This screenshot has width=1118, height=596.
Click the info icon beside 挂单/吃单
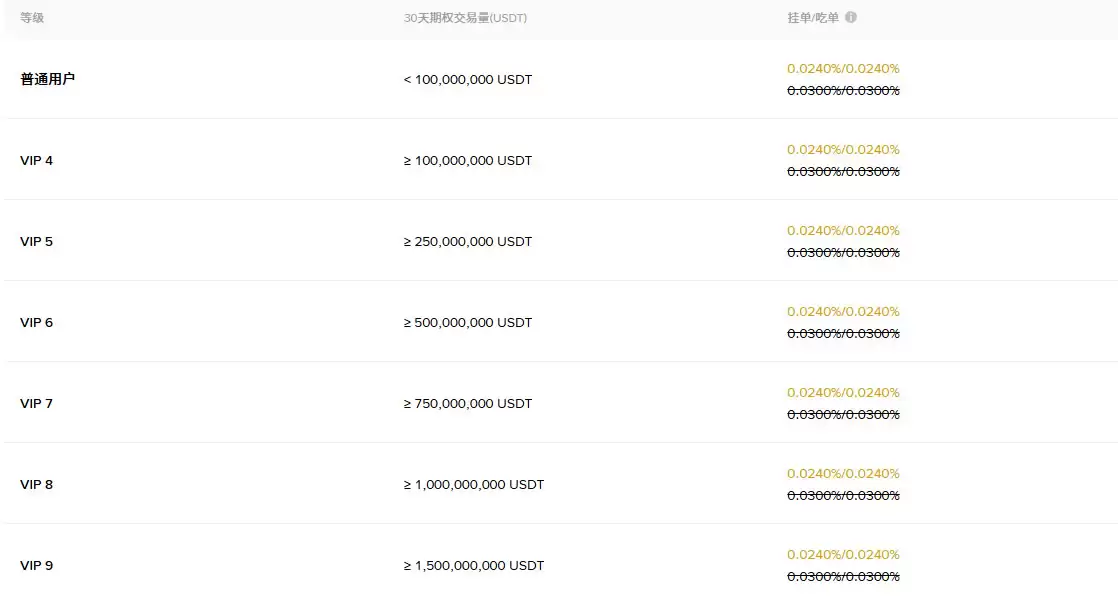click(x=851, y=17)
